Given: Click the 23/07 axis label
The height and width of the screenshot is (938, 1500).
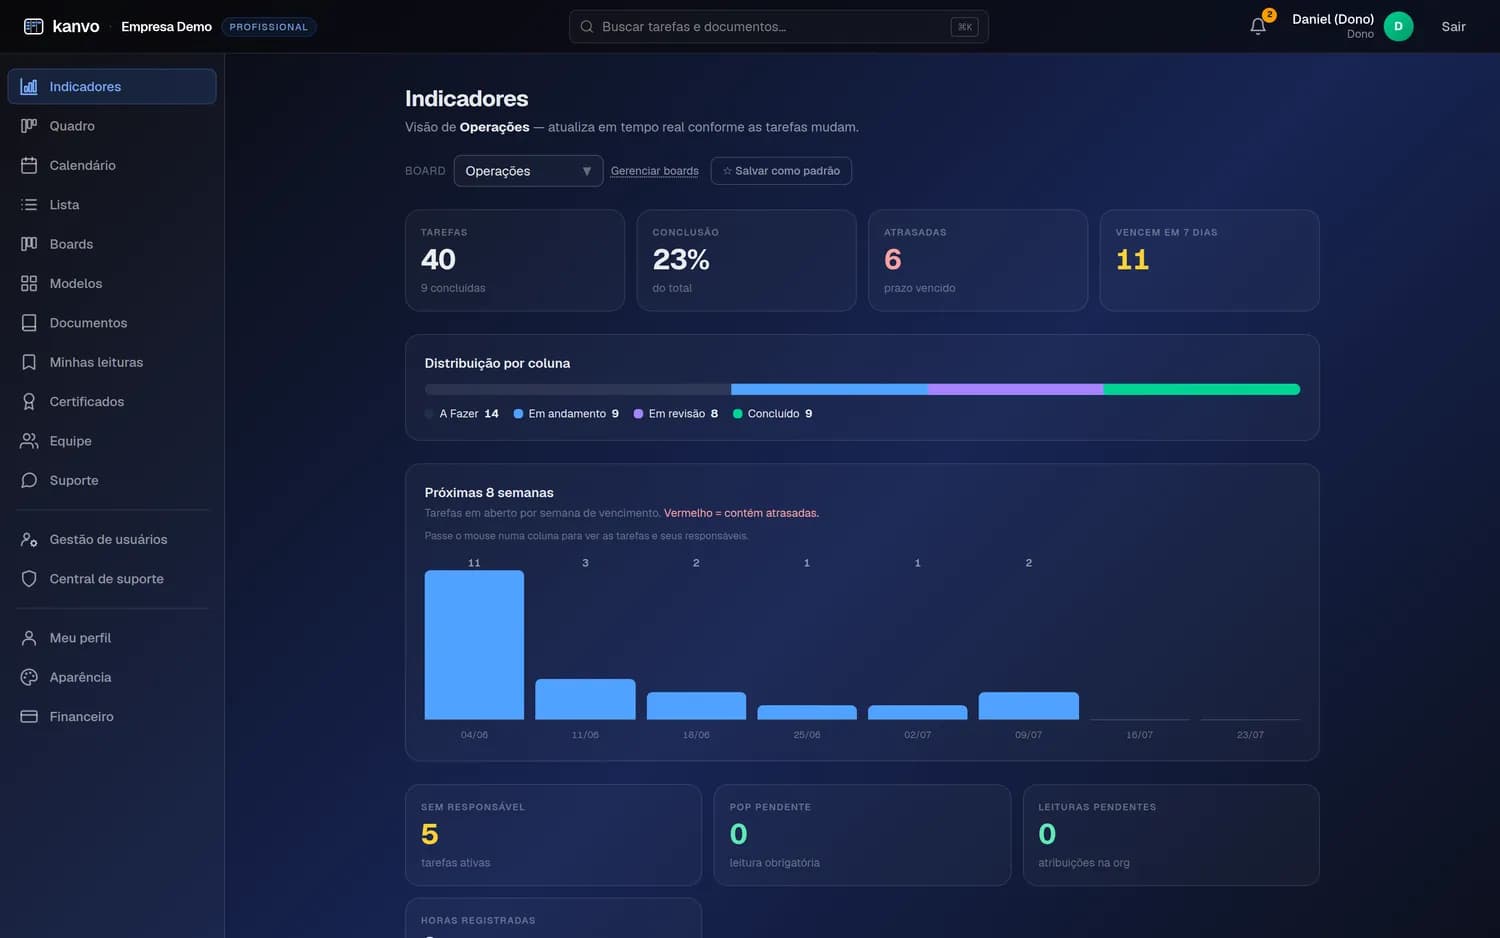Looking at the screenshot, I should (1250, 735).
